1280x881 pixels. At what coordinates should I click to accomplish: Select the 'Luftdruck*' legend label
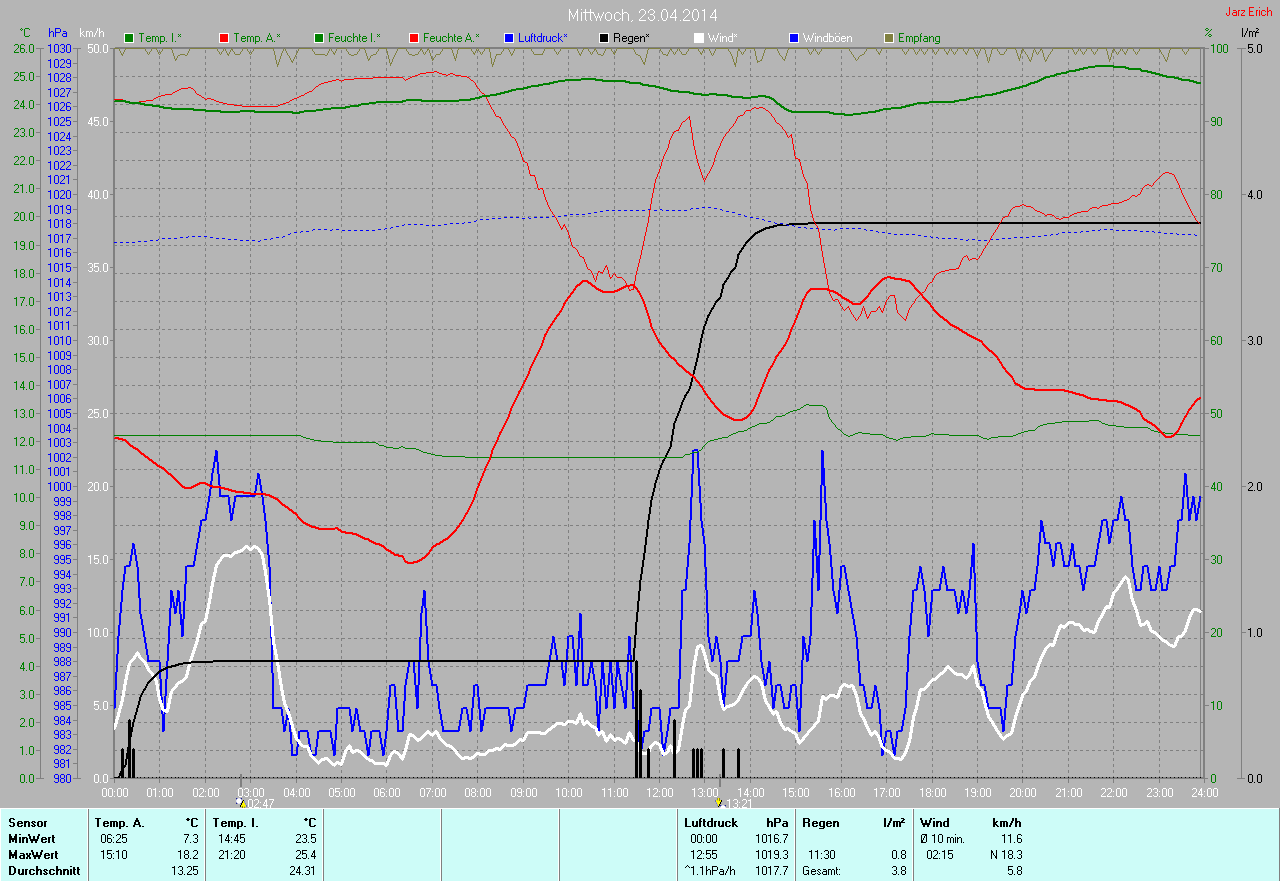(543, 38)
